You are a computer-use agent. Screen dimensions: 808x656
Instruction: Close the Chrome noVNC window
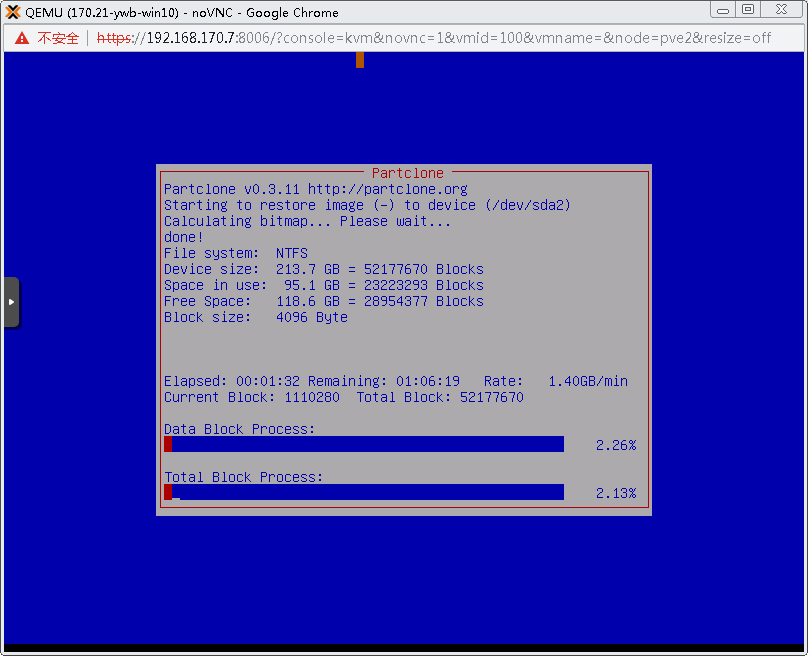782,9
